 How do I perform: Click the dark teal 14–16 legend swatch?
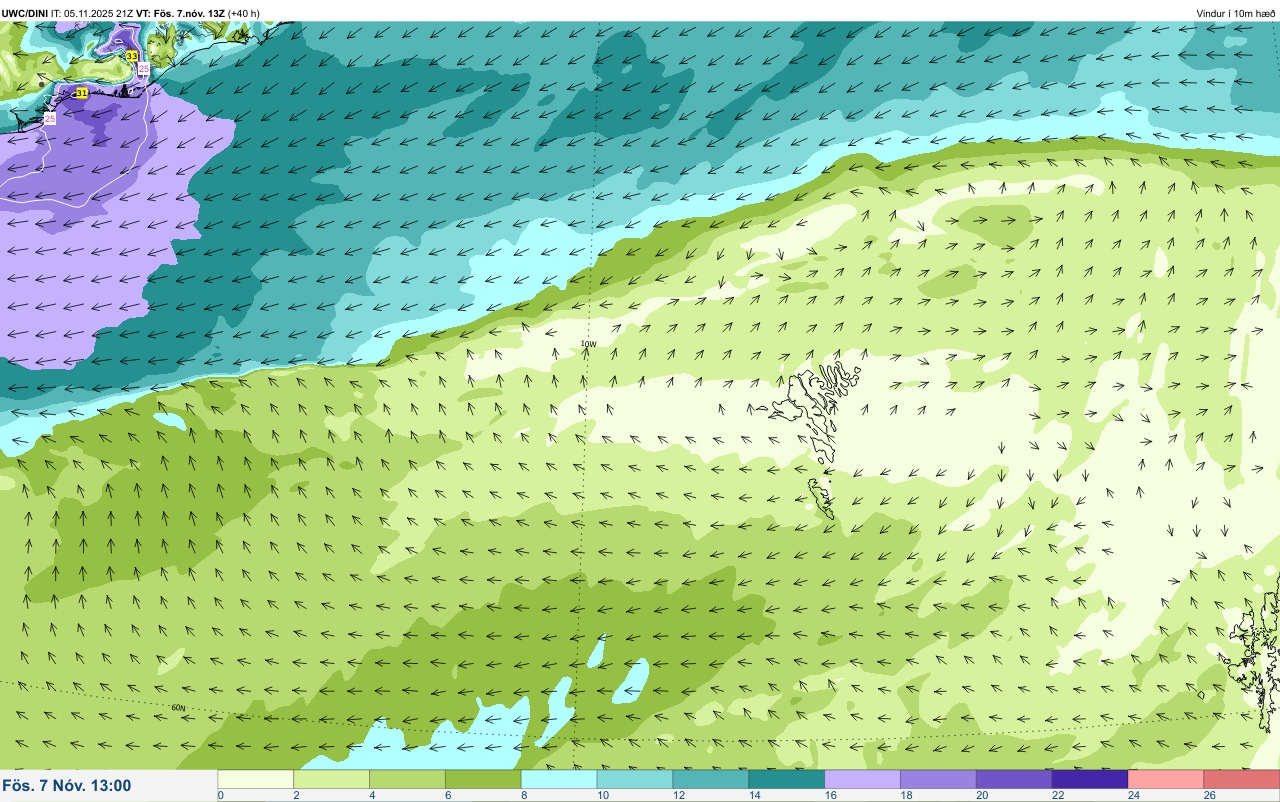point(787,779)
